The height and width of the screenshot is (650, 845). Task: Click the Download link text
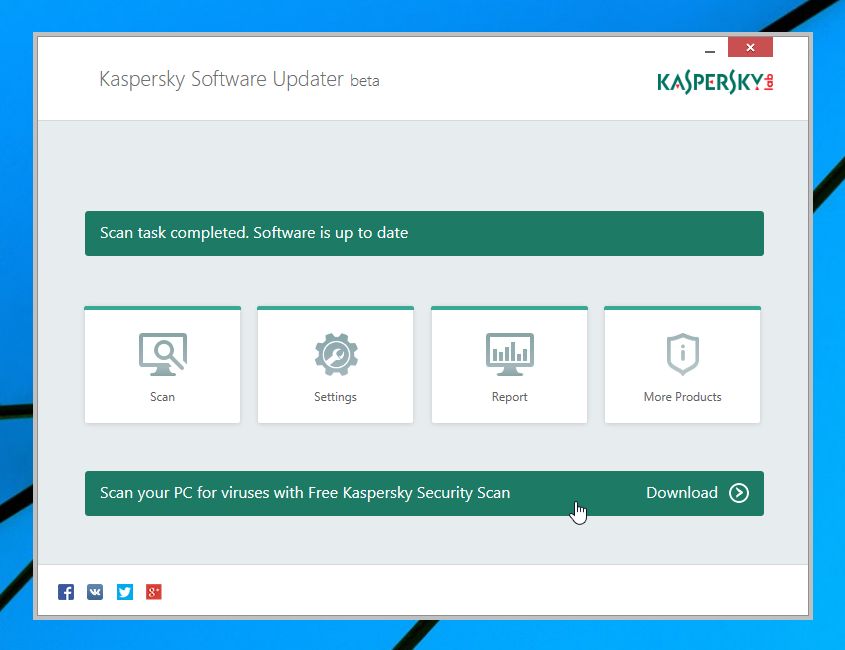point(682,493)
